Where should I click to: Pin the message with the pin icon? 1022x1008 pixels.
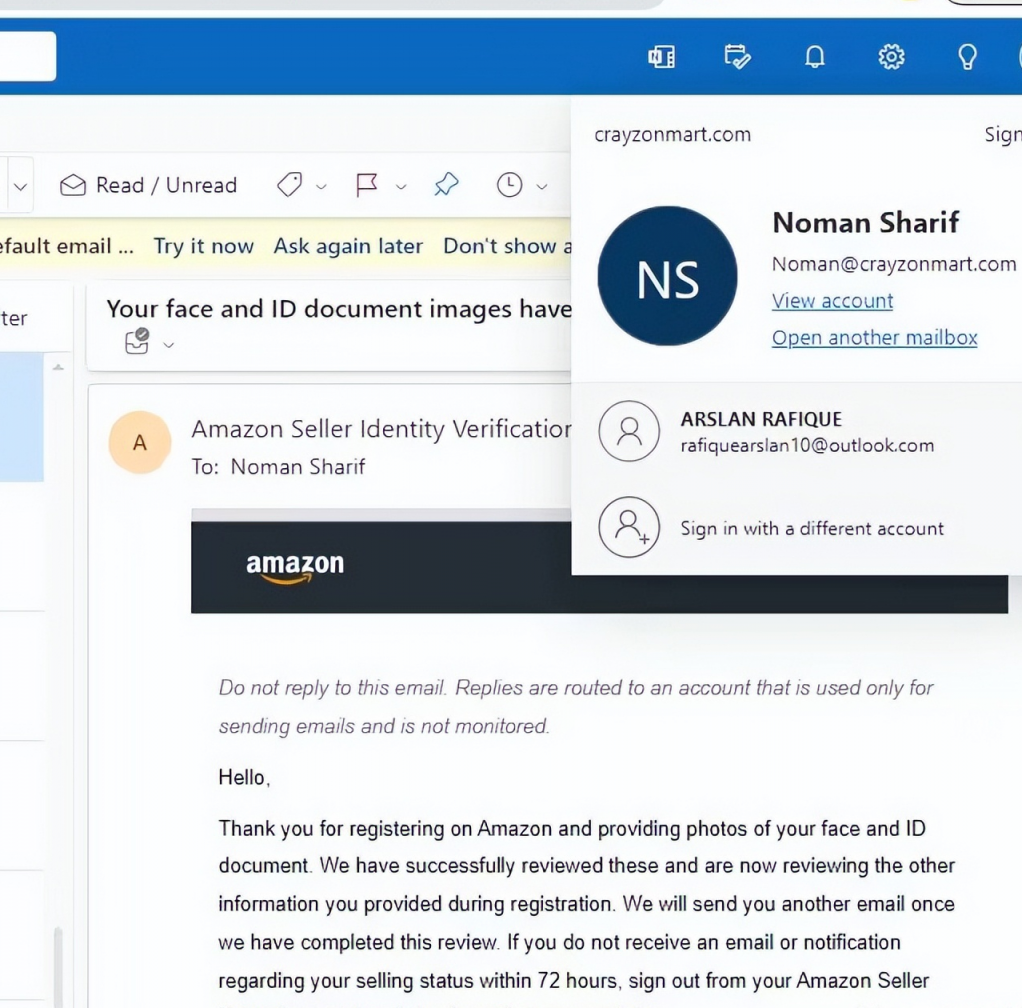pyautogui.click(x=446, y=185)
